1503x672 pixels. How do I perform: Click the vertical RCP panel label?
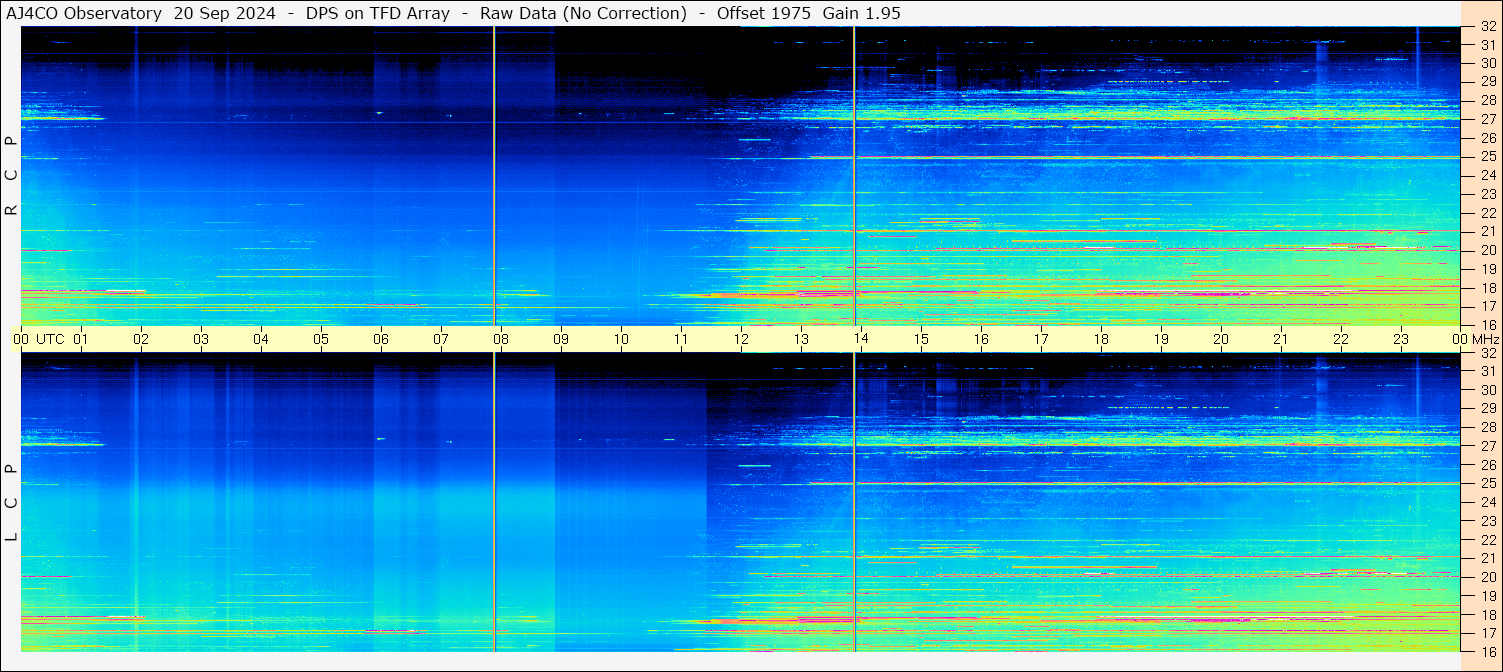pos(12,176)
